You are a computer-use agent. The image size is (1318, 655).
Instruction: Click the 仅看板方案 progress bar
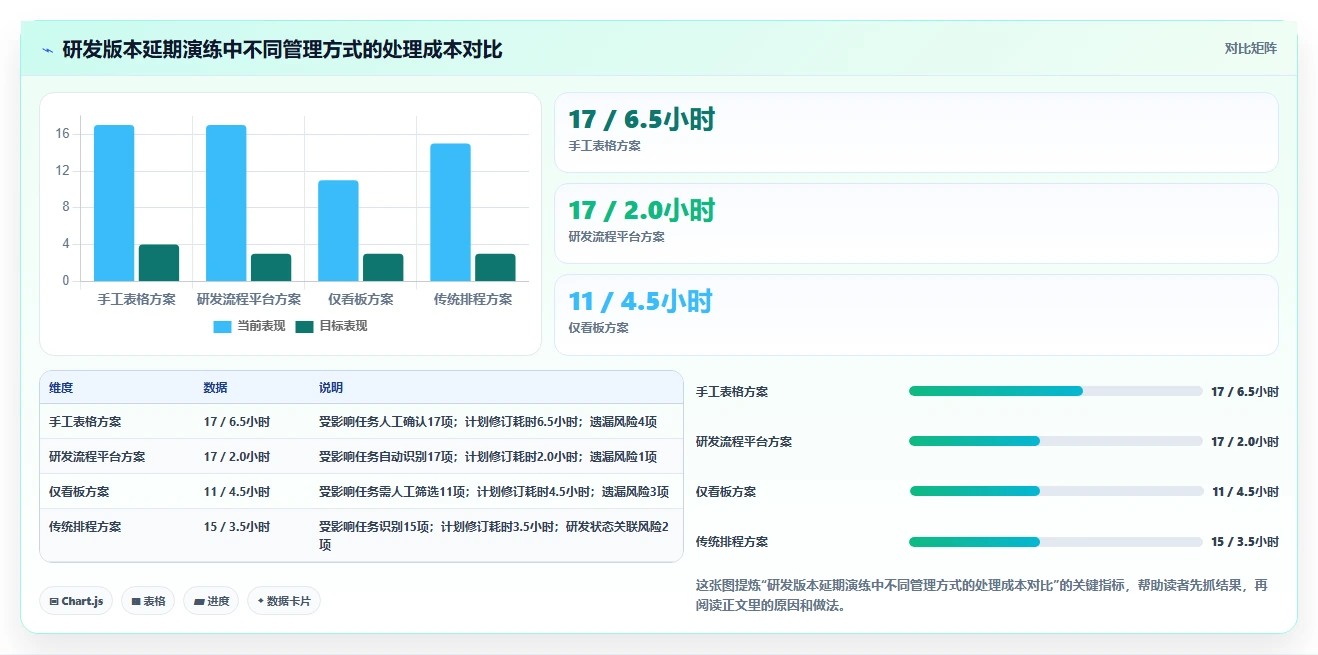[1055, 491]
